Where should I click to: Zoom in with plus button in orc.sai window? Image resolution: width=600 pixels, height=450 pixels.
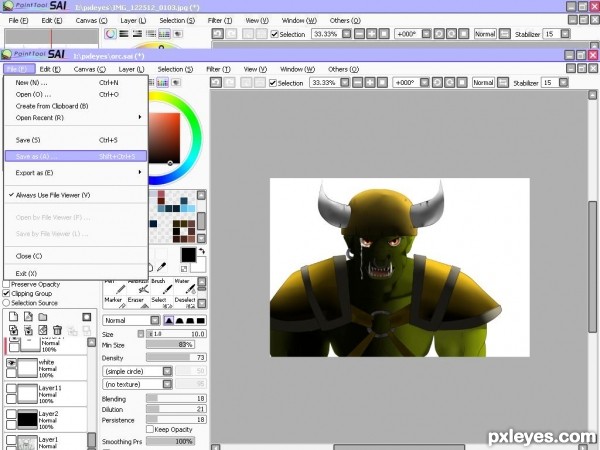370,82
